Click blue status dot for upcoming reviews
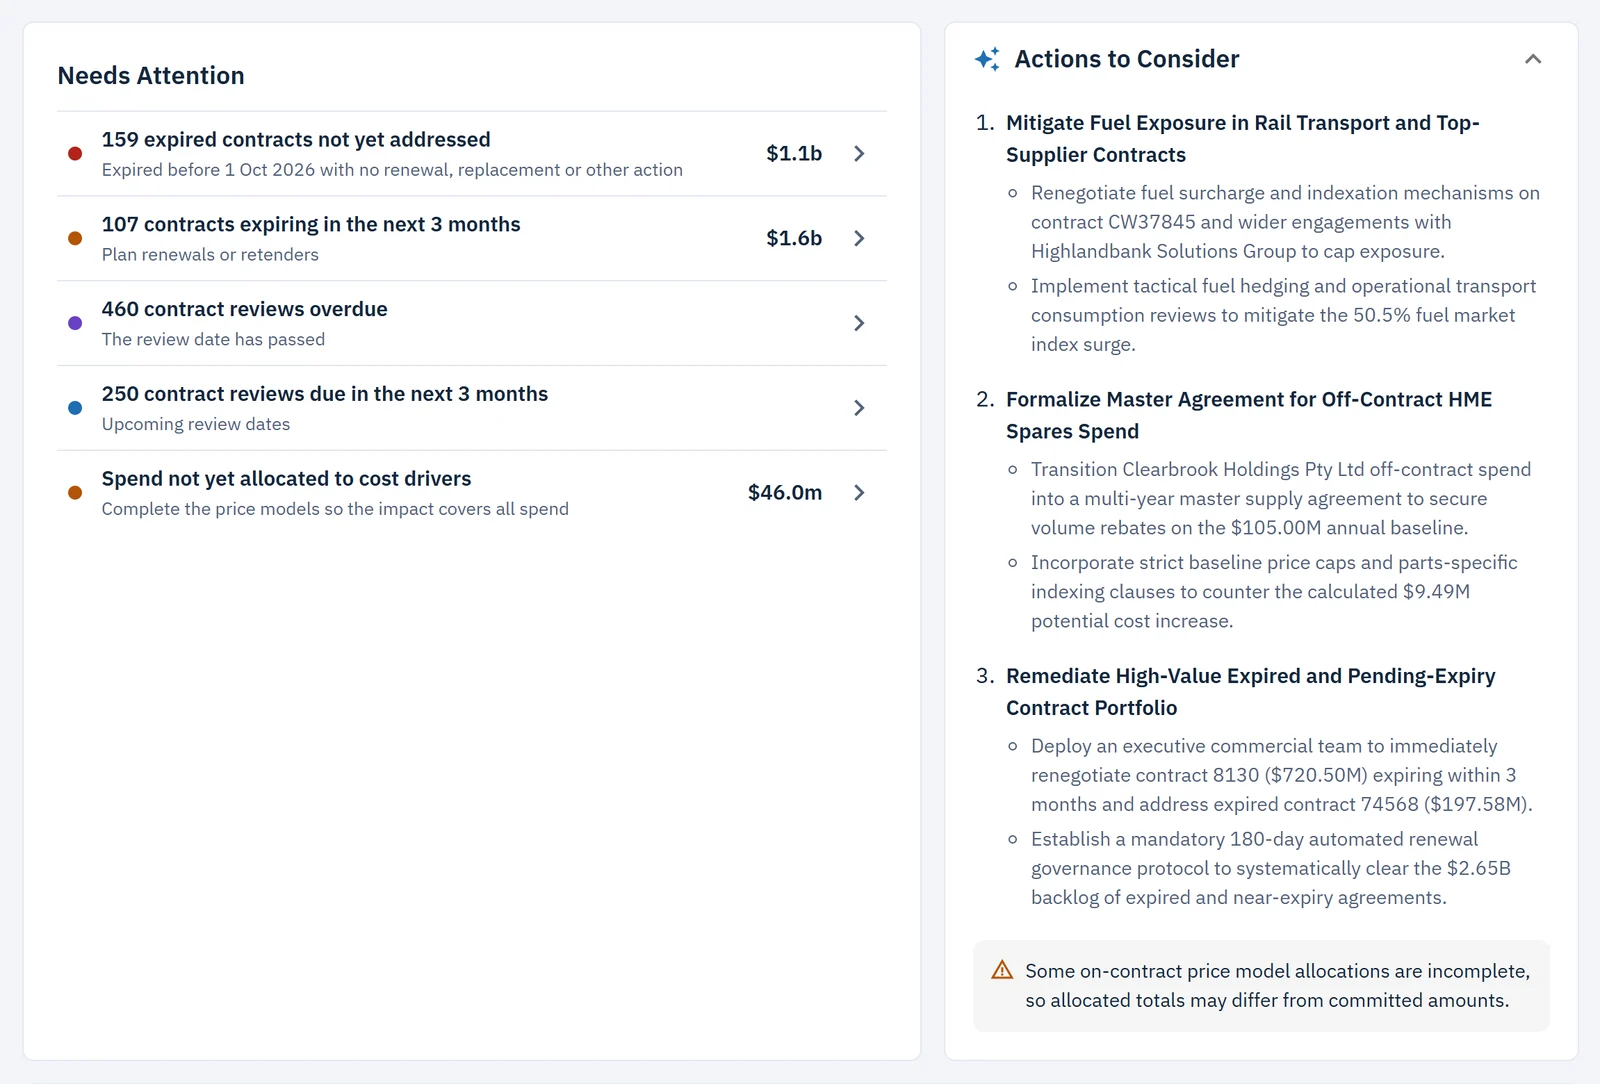 click(75, 408)
